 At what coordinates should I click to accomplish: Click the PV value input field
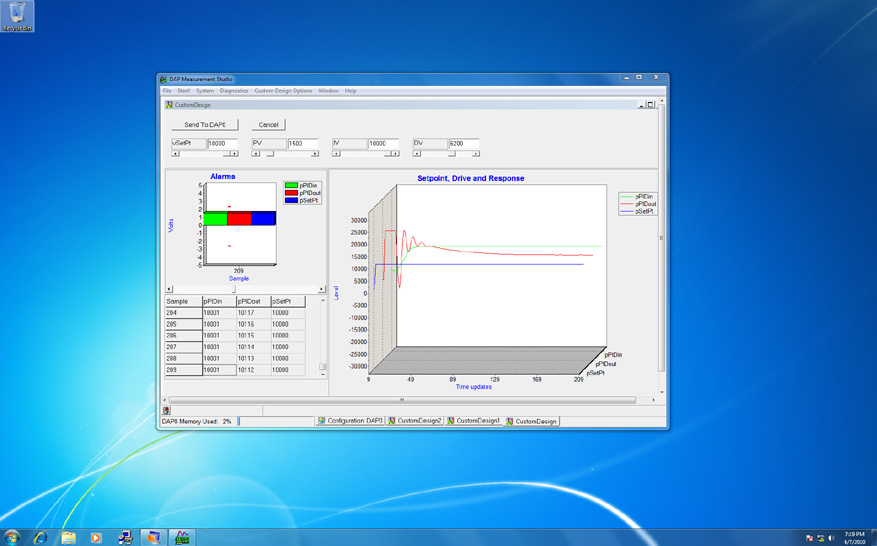click(x=303, y=144)
